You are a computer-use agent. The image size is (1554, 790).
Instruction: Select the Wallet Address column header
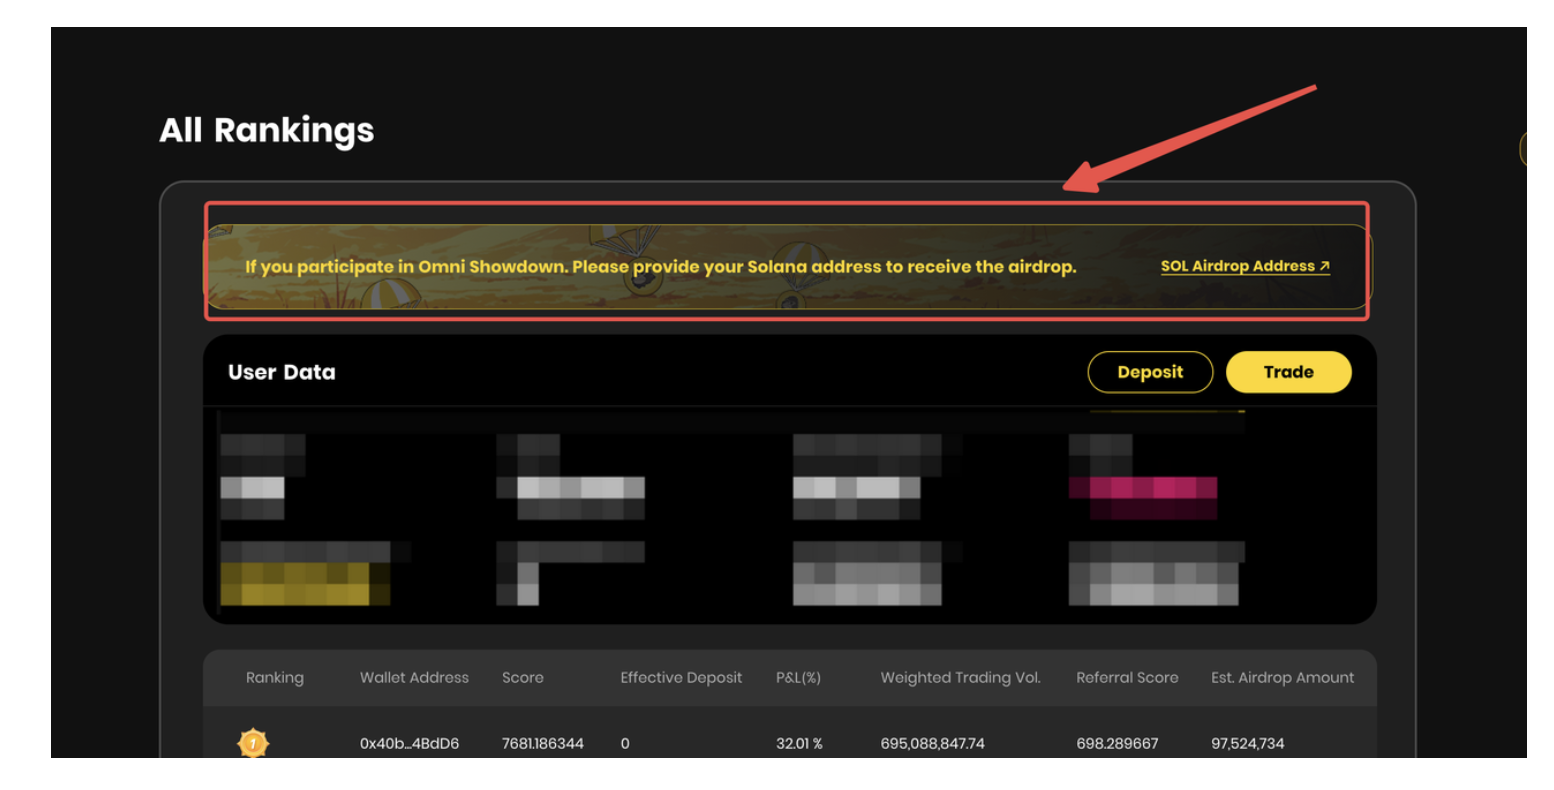(x=414, y=677)
